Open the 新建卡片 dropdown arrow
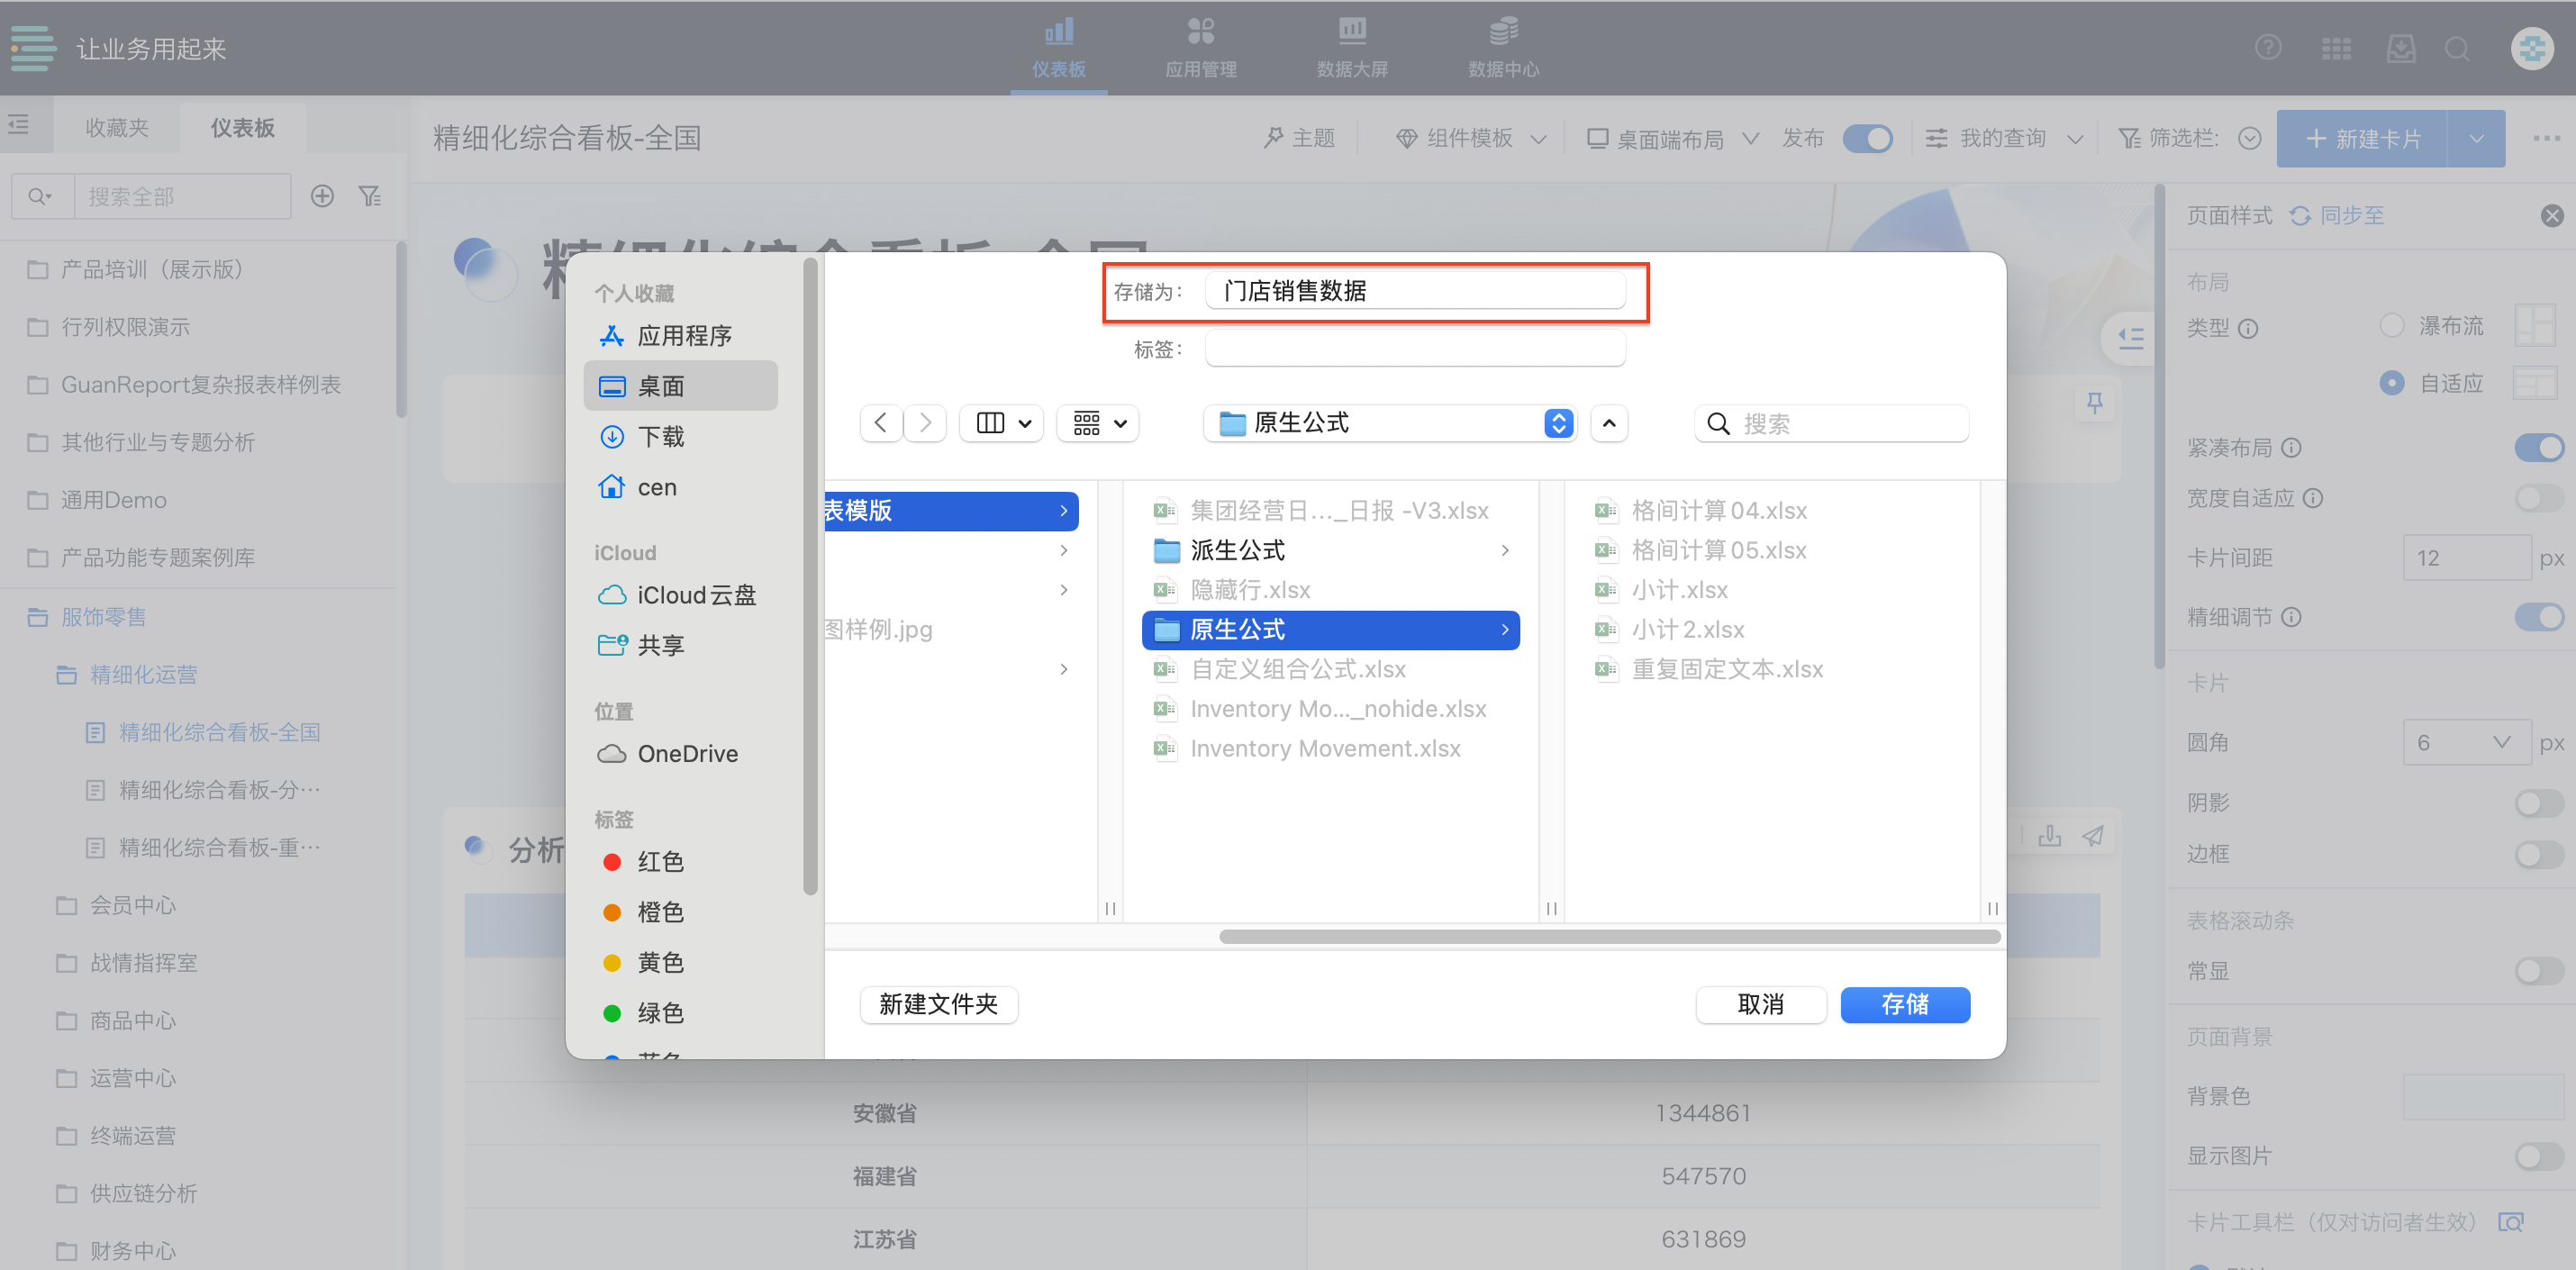The image size is (2576, 1270). point(2476,138)
